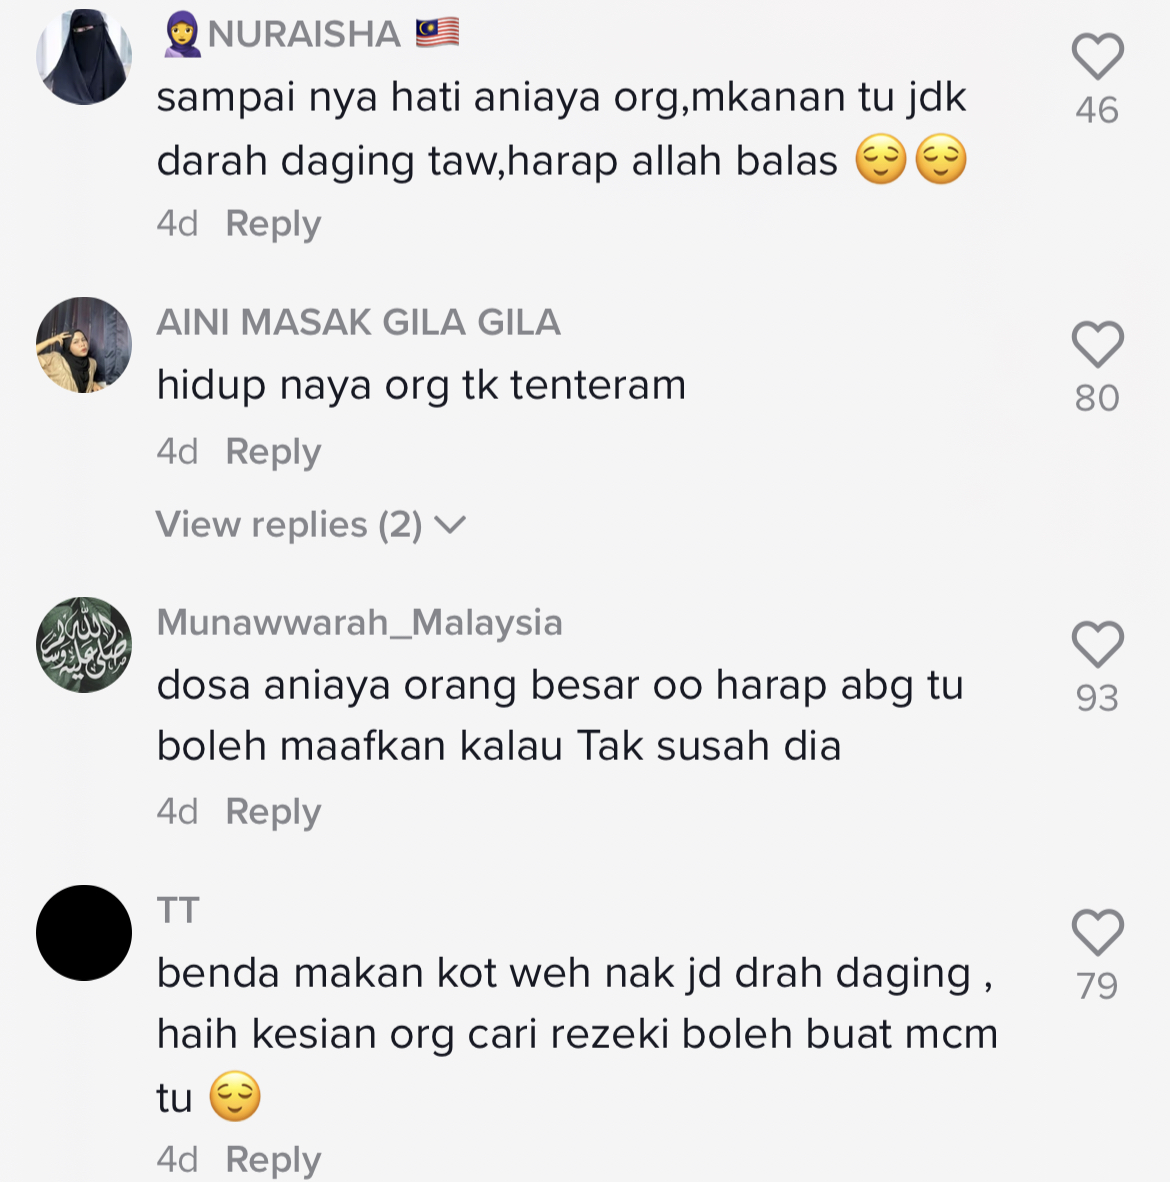Like AINI MASAK GILA GILA's comment

(1098, 344)
